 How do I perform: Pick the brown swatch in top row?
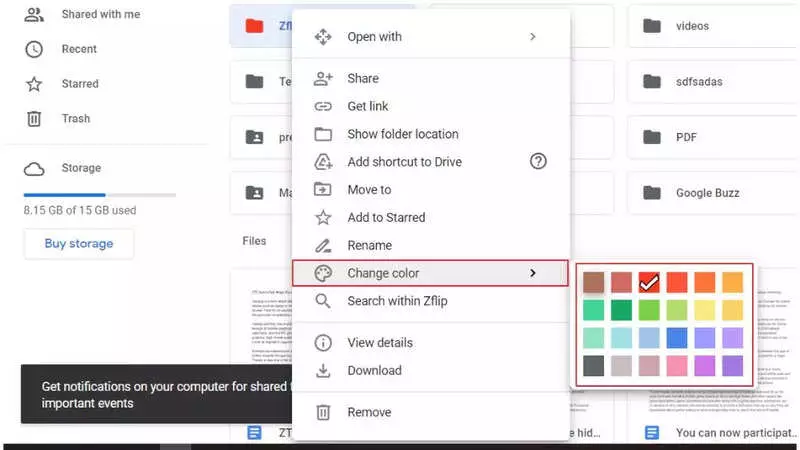tap(593, 282)
